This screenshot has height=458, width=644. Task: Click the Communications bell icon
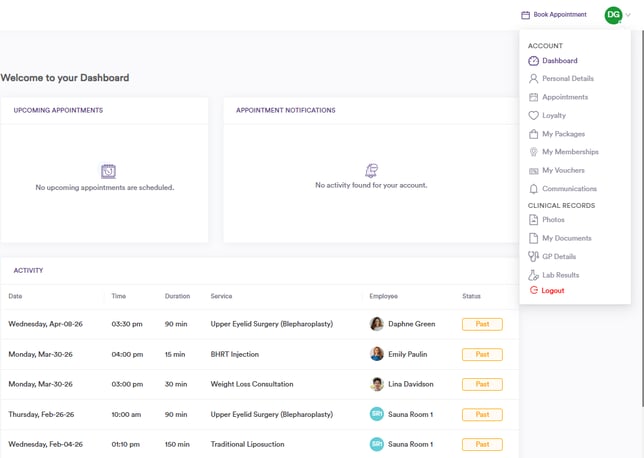pyautogui.click(x=534, y=189)
